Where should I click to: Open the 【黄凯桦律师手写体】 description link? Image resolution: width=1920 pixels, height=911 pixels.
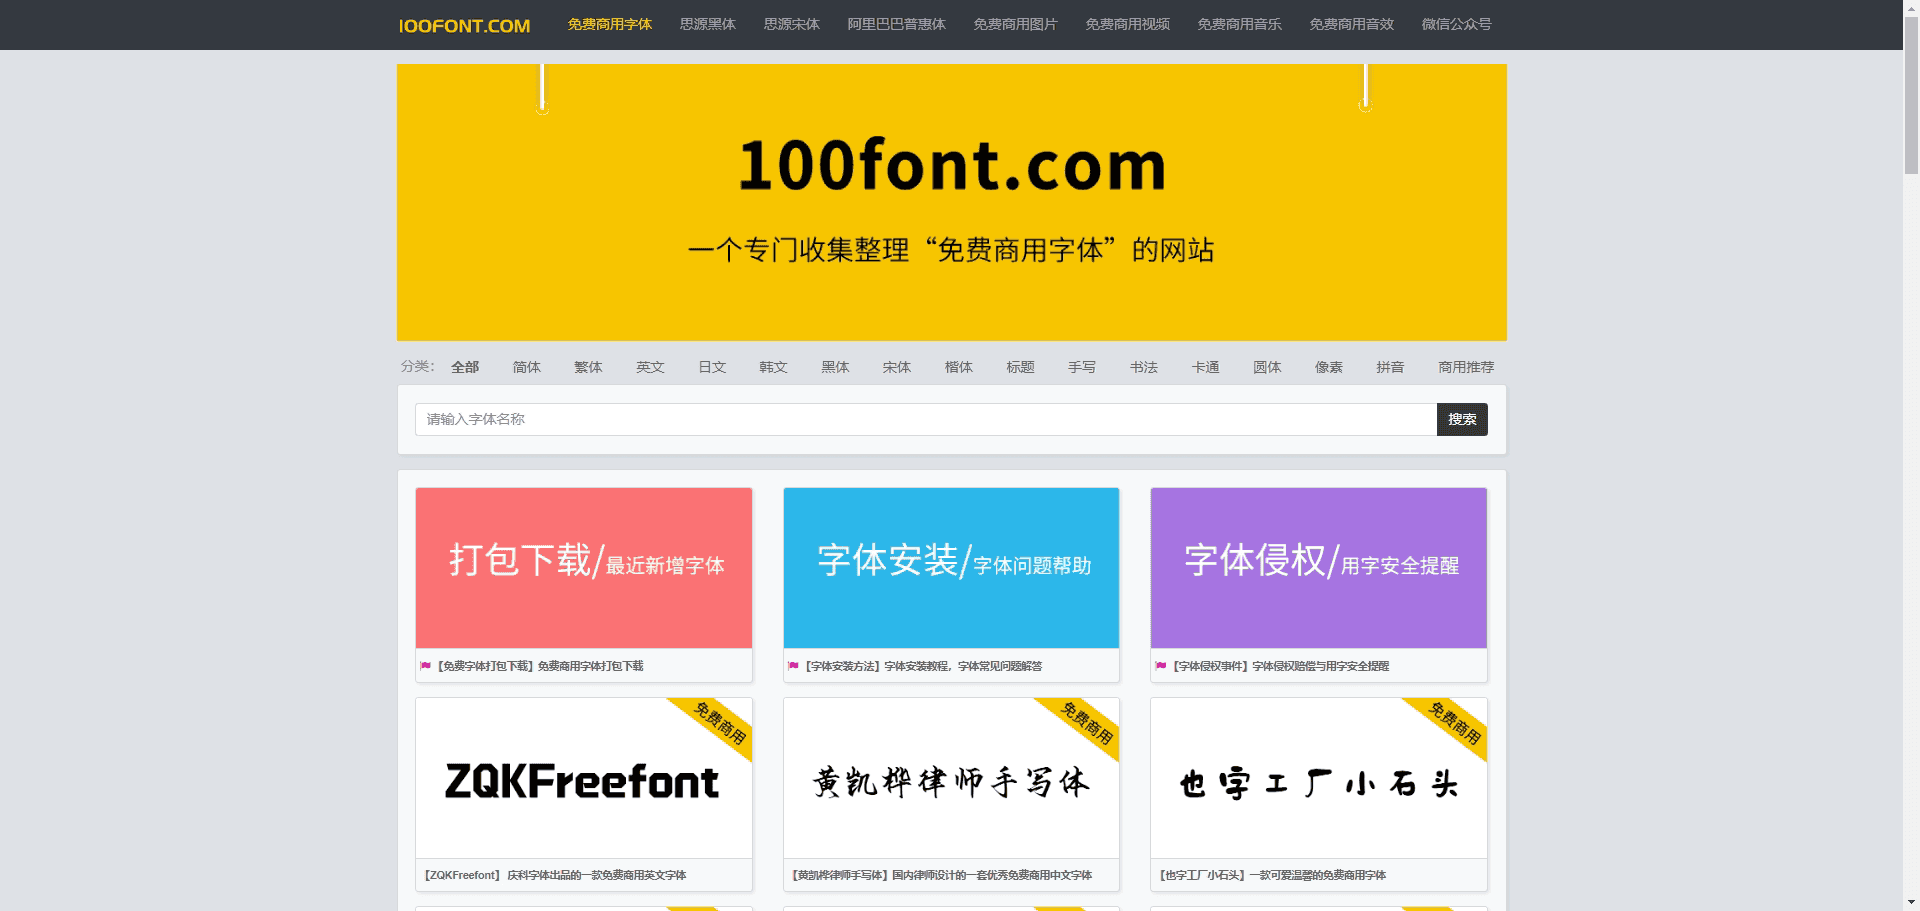[942, 875]
